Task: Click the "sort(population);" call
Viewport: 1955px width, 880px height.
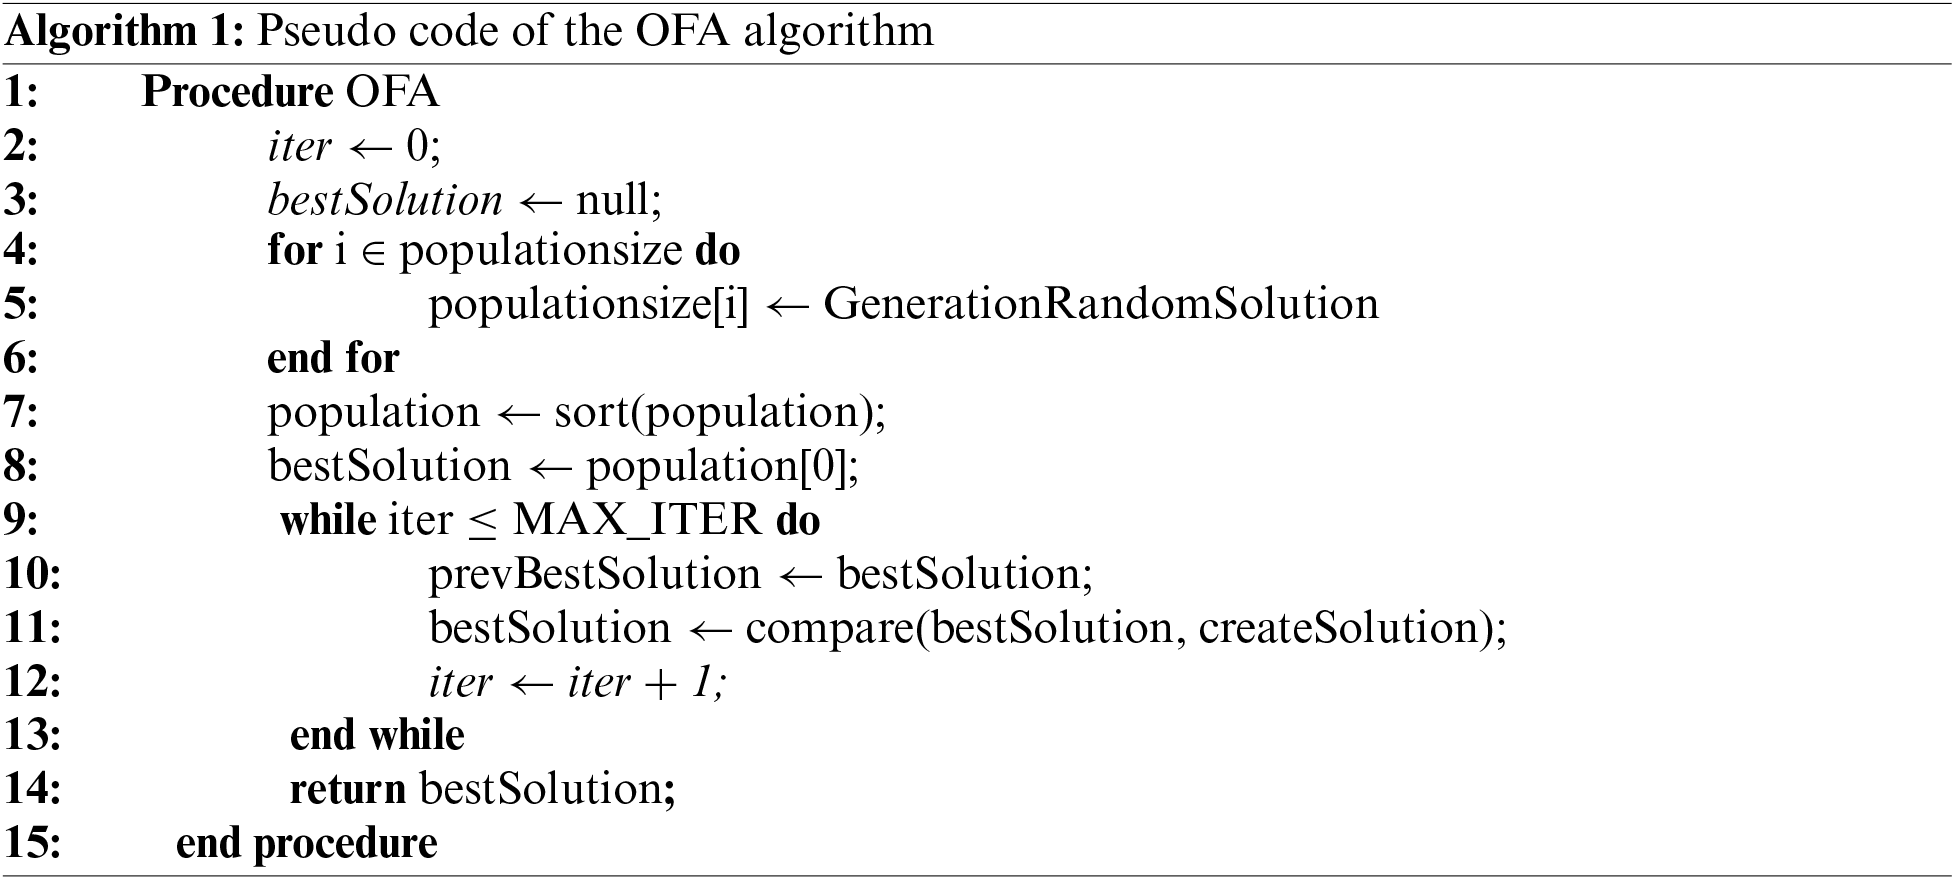Action: 720,412
